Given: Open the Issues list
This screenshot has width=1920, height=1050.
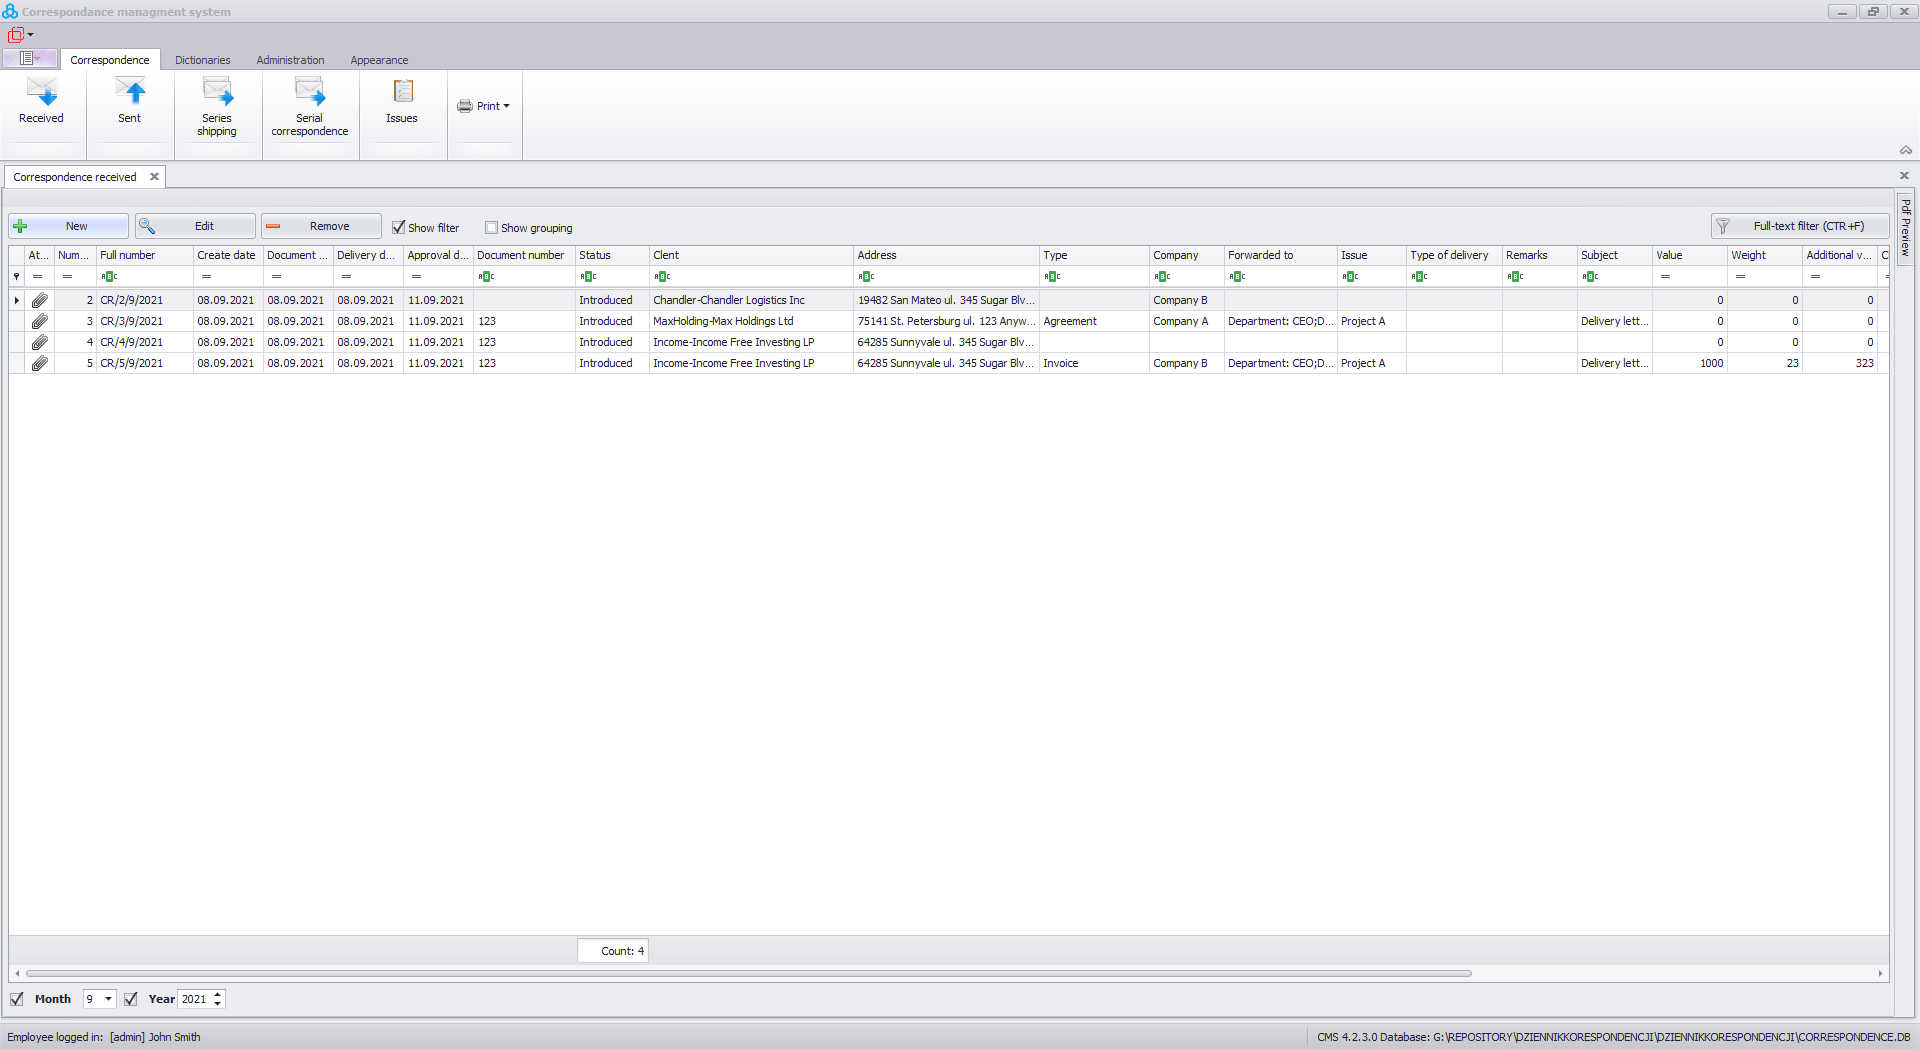Looking at the screenshot, I should (401, 100).
